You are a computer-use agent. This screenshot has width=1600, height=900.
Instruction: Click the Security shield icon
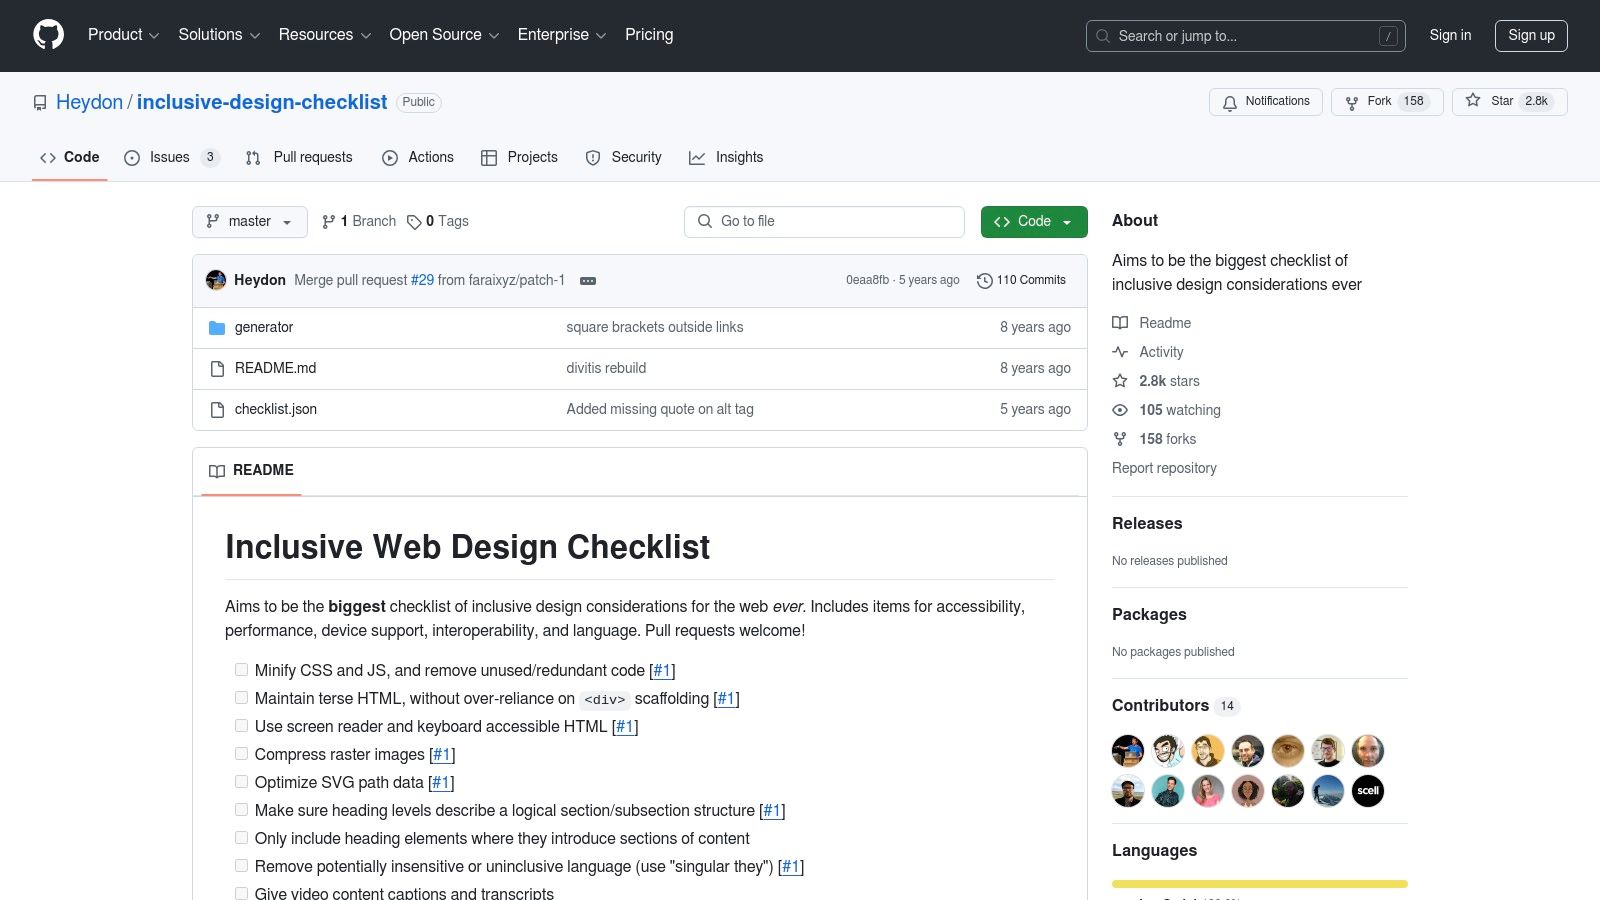[x=593, y=158]
